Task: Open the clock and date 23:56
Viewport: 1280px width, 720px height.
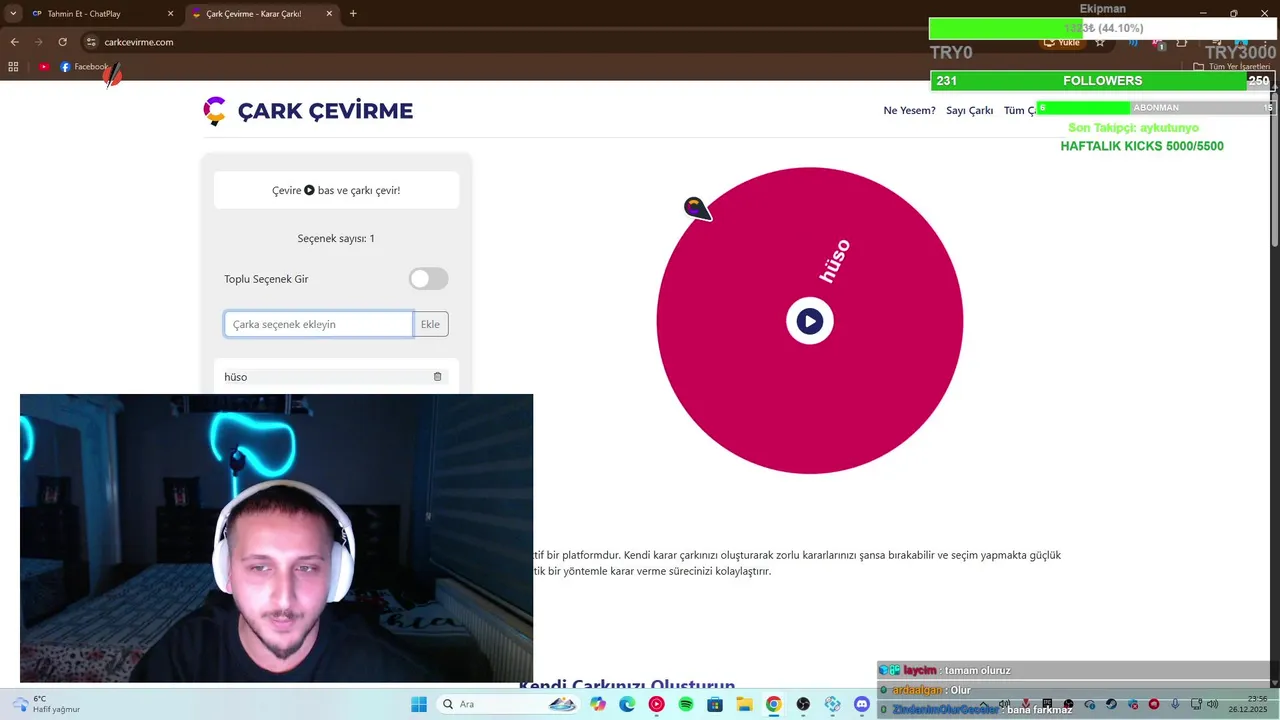Action: pyautogui.click(x=1247, y=704)
